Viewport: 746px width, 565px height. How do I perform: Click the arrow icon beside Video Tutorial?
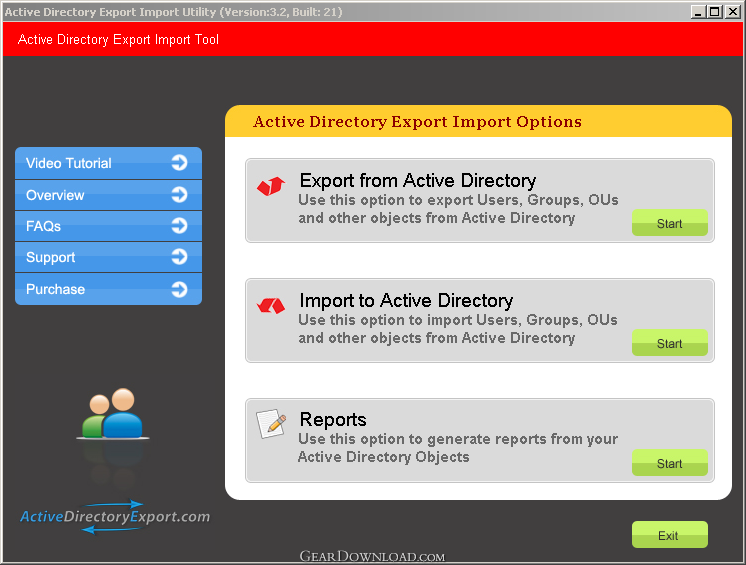pyautogui.click(x=179, y=163)
